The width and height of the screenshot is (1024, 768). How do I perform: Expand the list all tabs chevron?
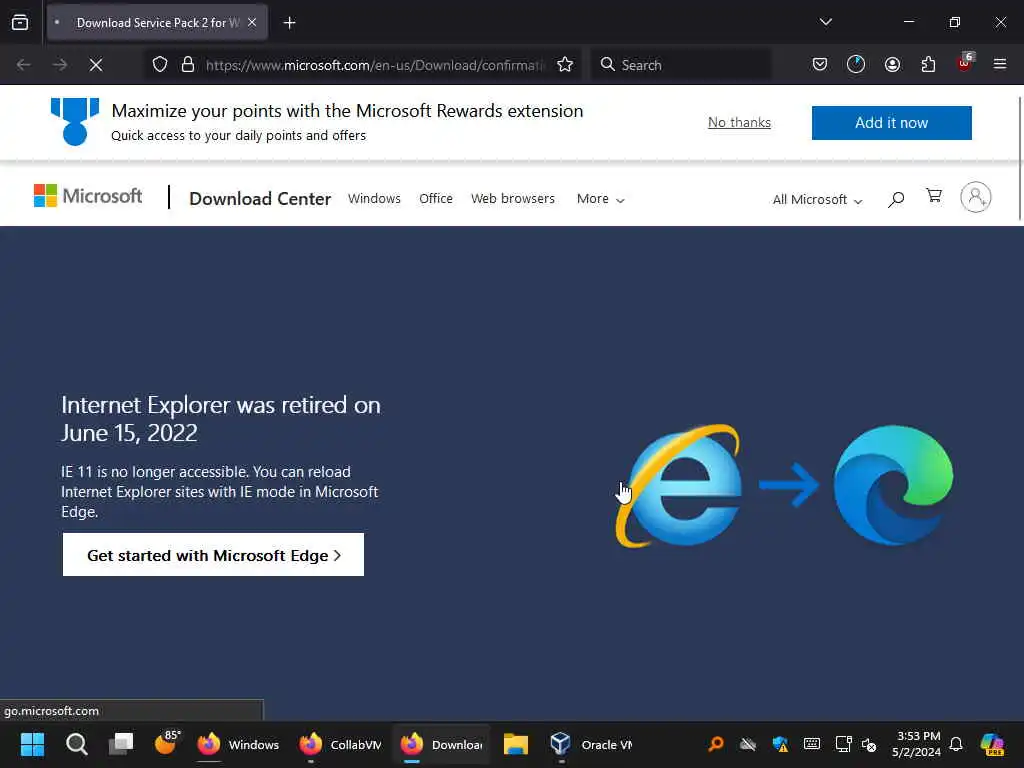(825, 22)
